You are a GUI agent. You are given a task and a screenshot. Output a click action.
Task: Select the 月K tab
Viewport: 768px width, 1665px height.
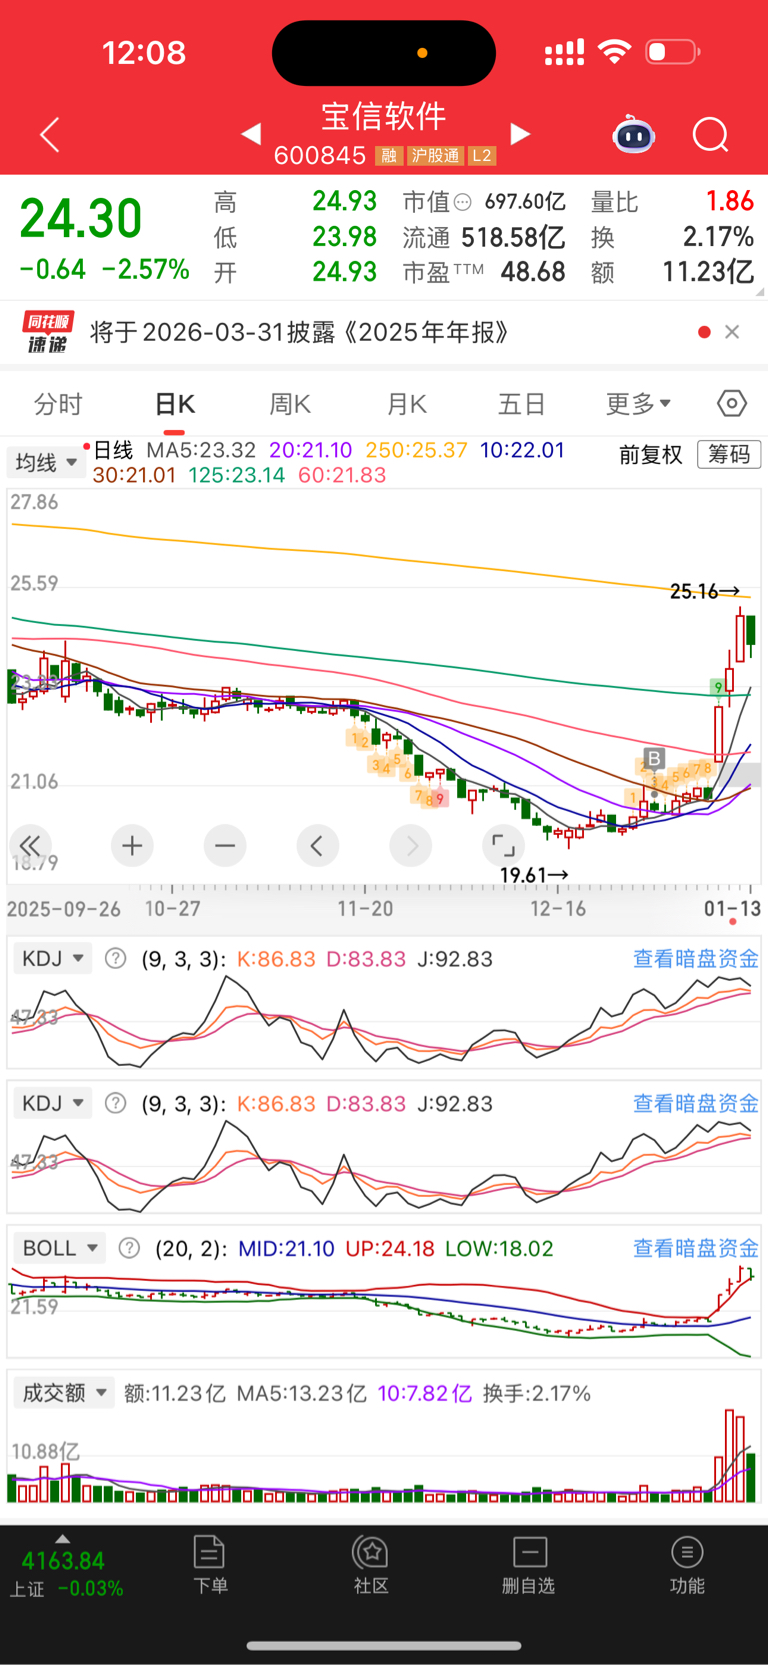407,404
